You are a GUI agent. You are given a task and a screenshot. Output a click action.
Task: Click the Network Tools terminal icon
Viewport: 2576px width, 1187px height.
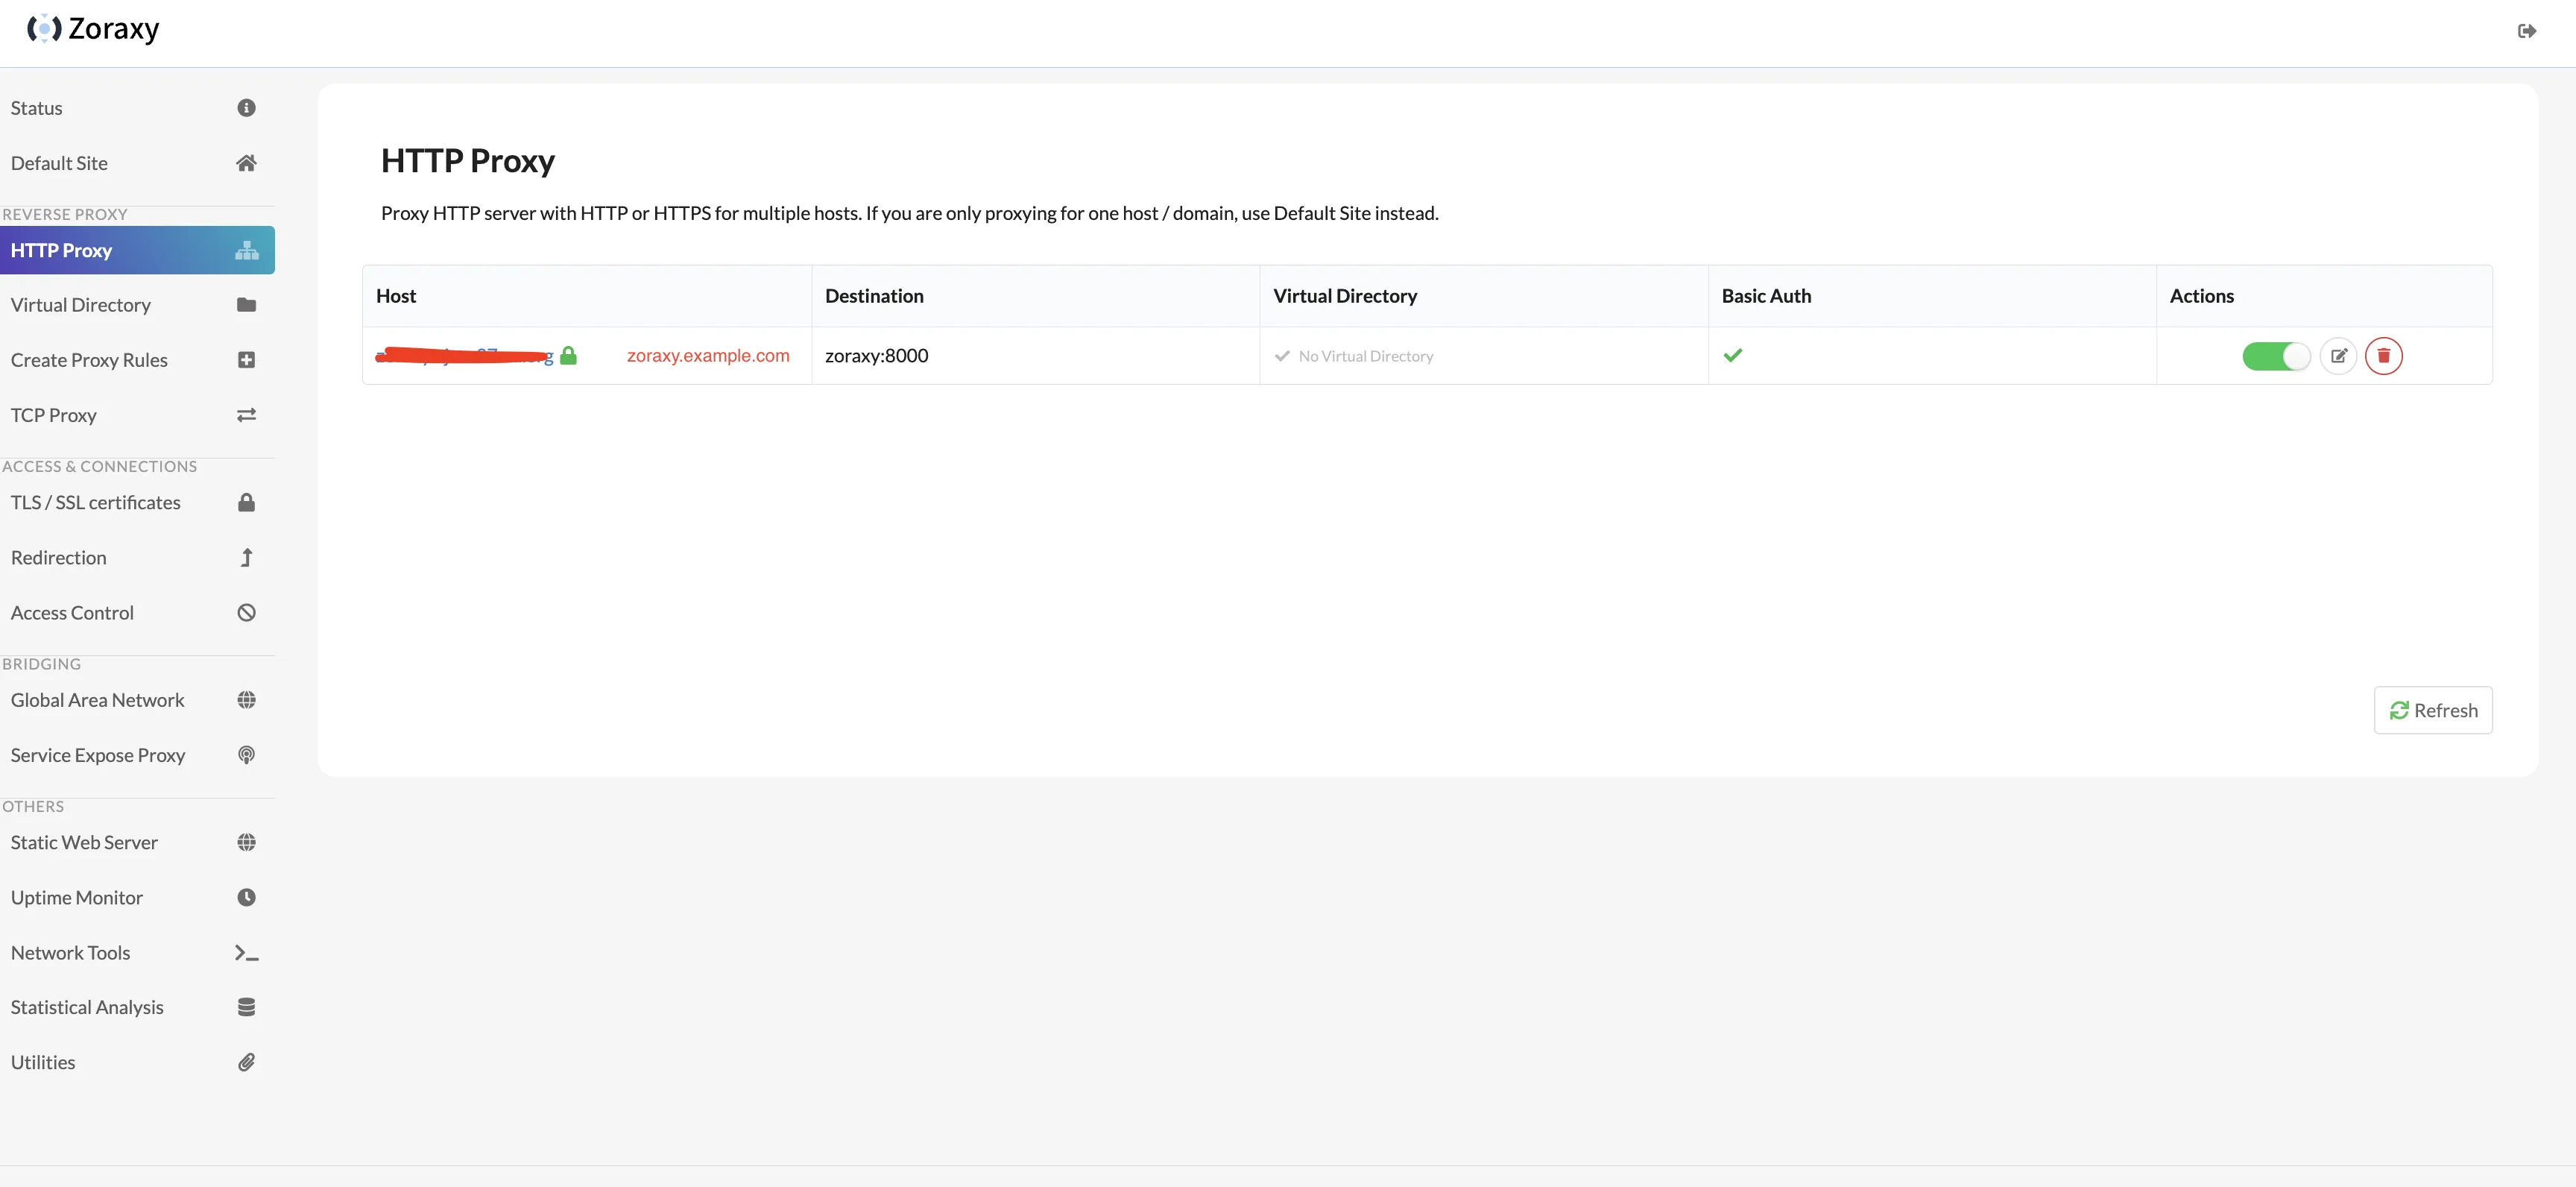click(x=246, y=953)
